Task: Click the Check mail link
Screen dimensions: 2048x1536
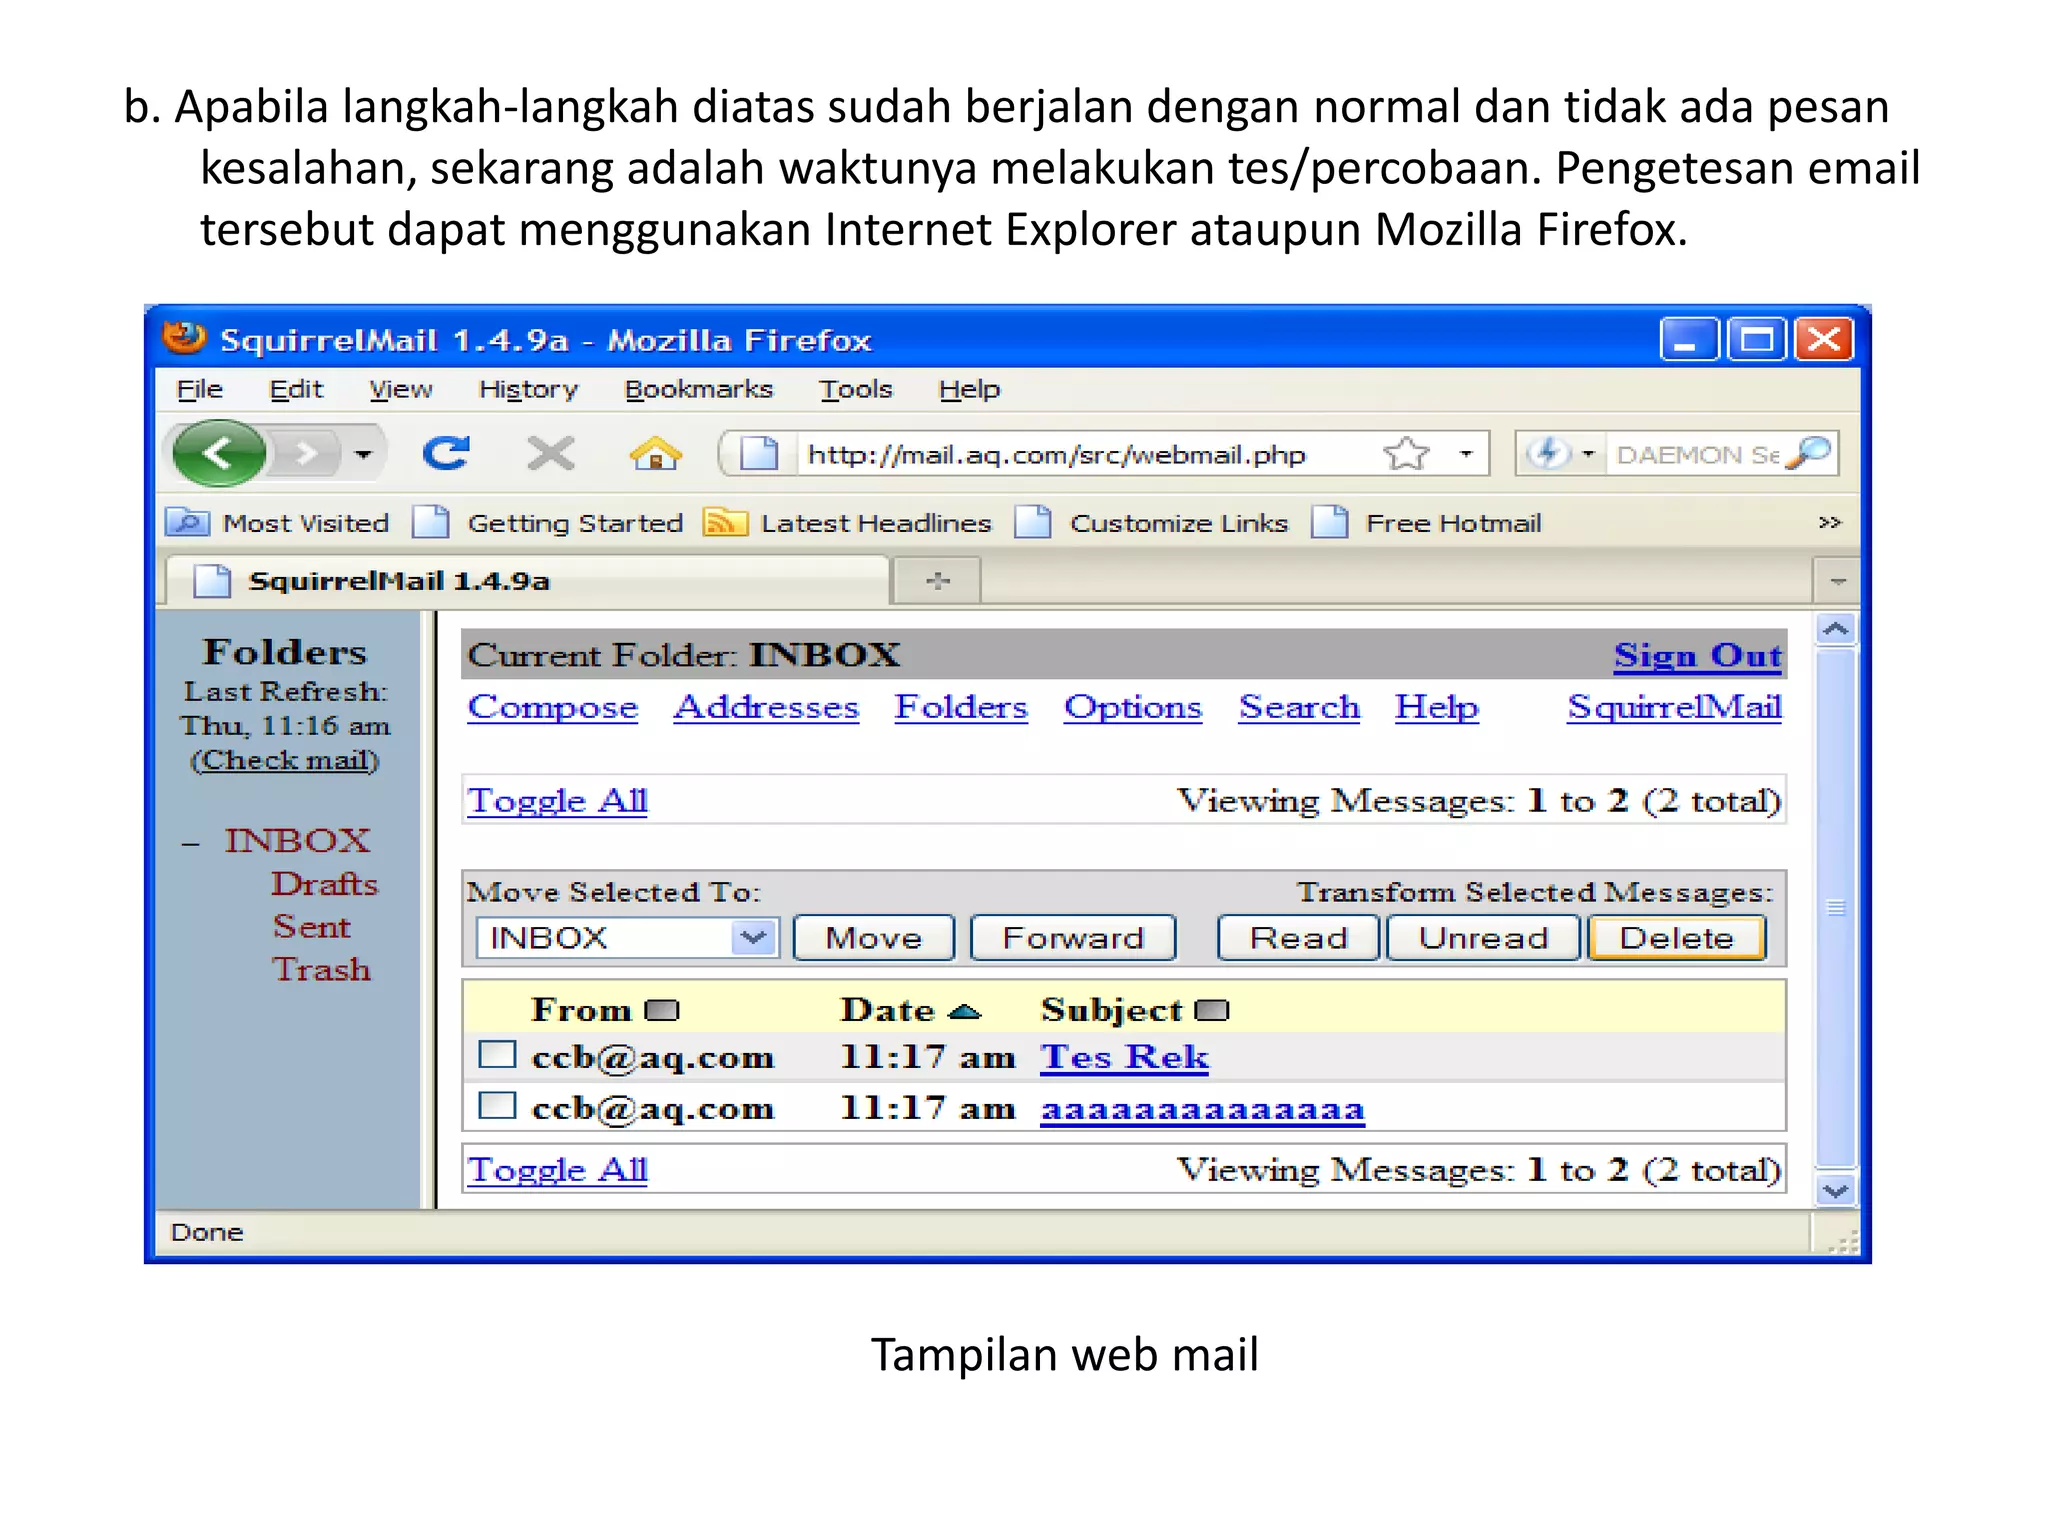Action: [285, 760]
